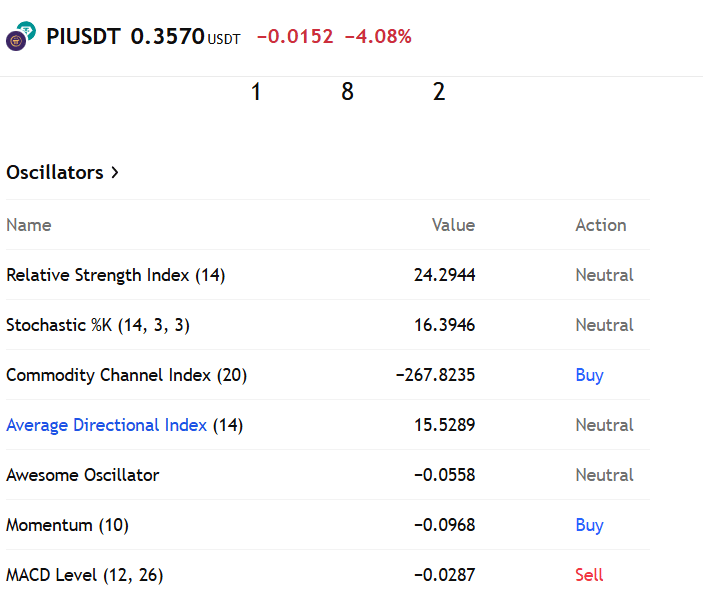Select the buy count number 2
Screen dimensions: 703x591
pos(439,91)
